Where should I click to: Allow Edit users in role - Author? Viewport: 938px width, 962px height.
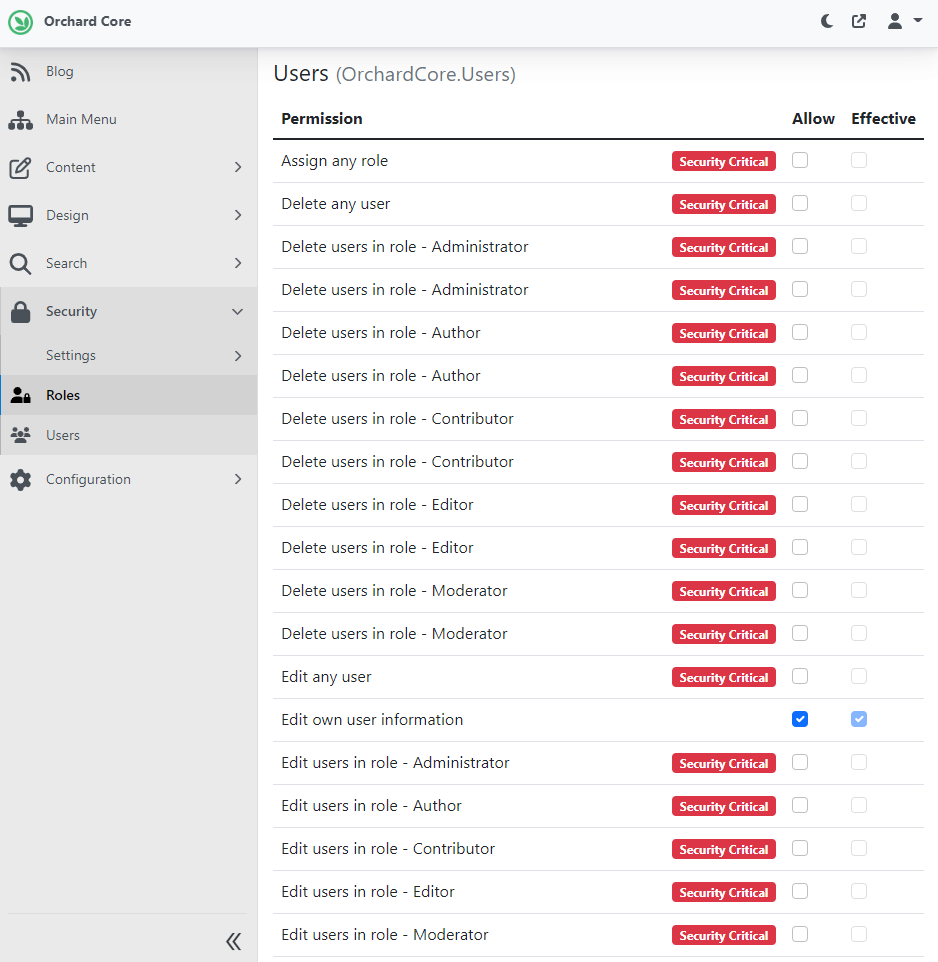800,805
